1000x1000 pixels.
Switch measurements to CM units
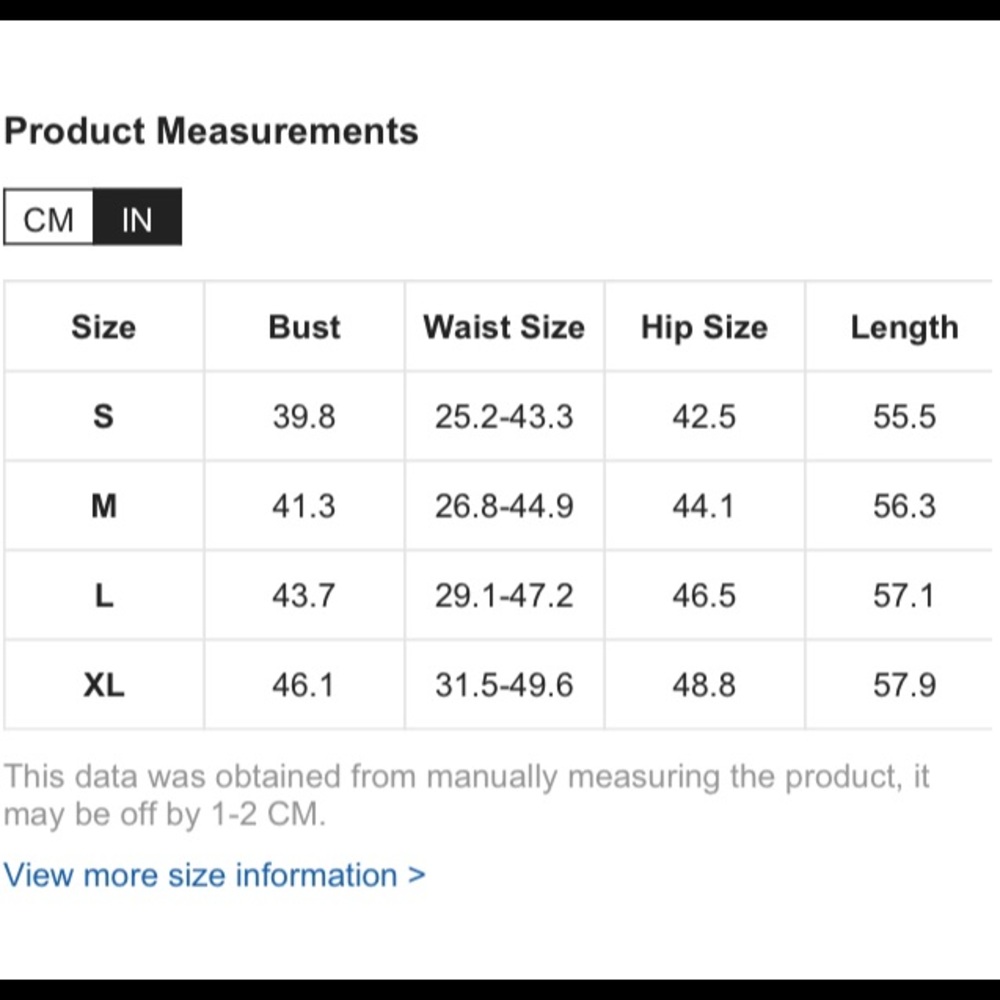[x=48, y=217]
